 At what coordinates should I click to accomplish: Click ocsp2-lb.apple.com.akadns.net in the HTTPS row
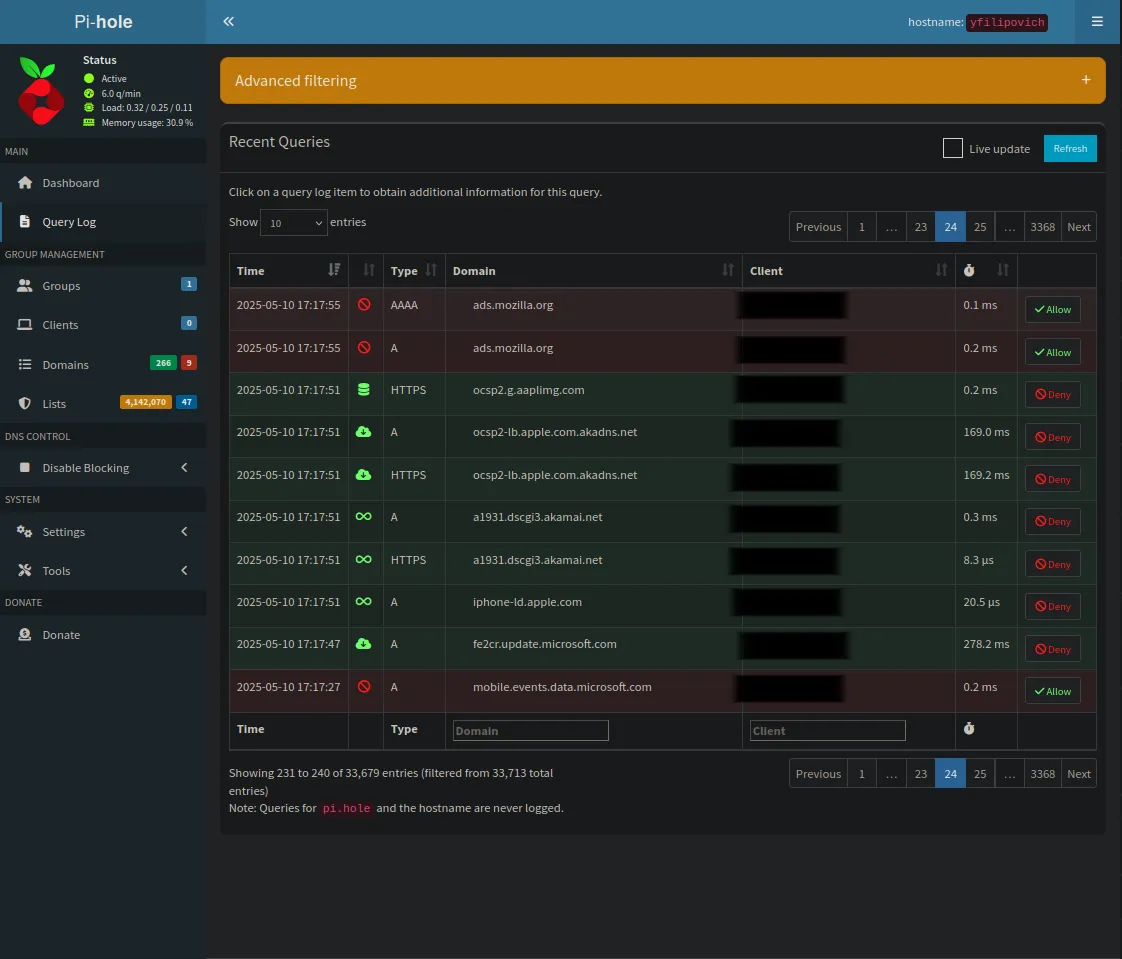click(555, 474)
